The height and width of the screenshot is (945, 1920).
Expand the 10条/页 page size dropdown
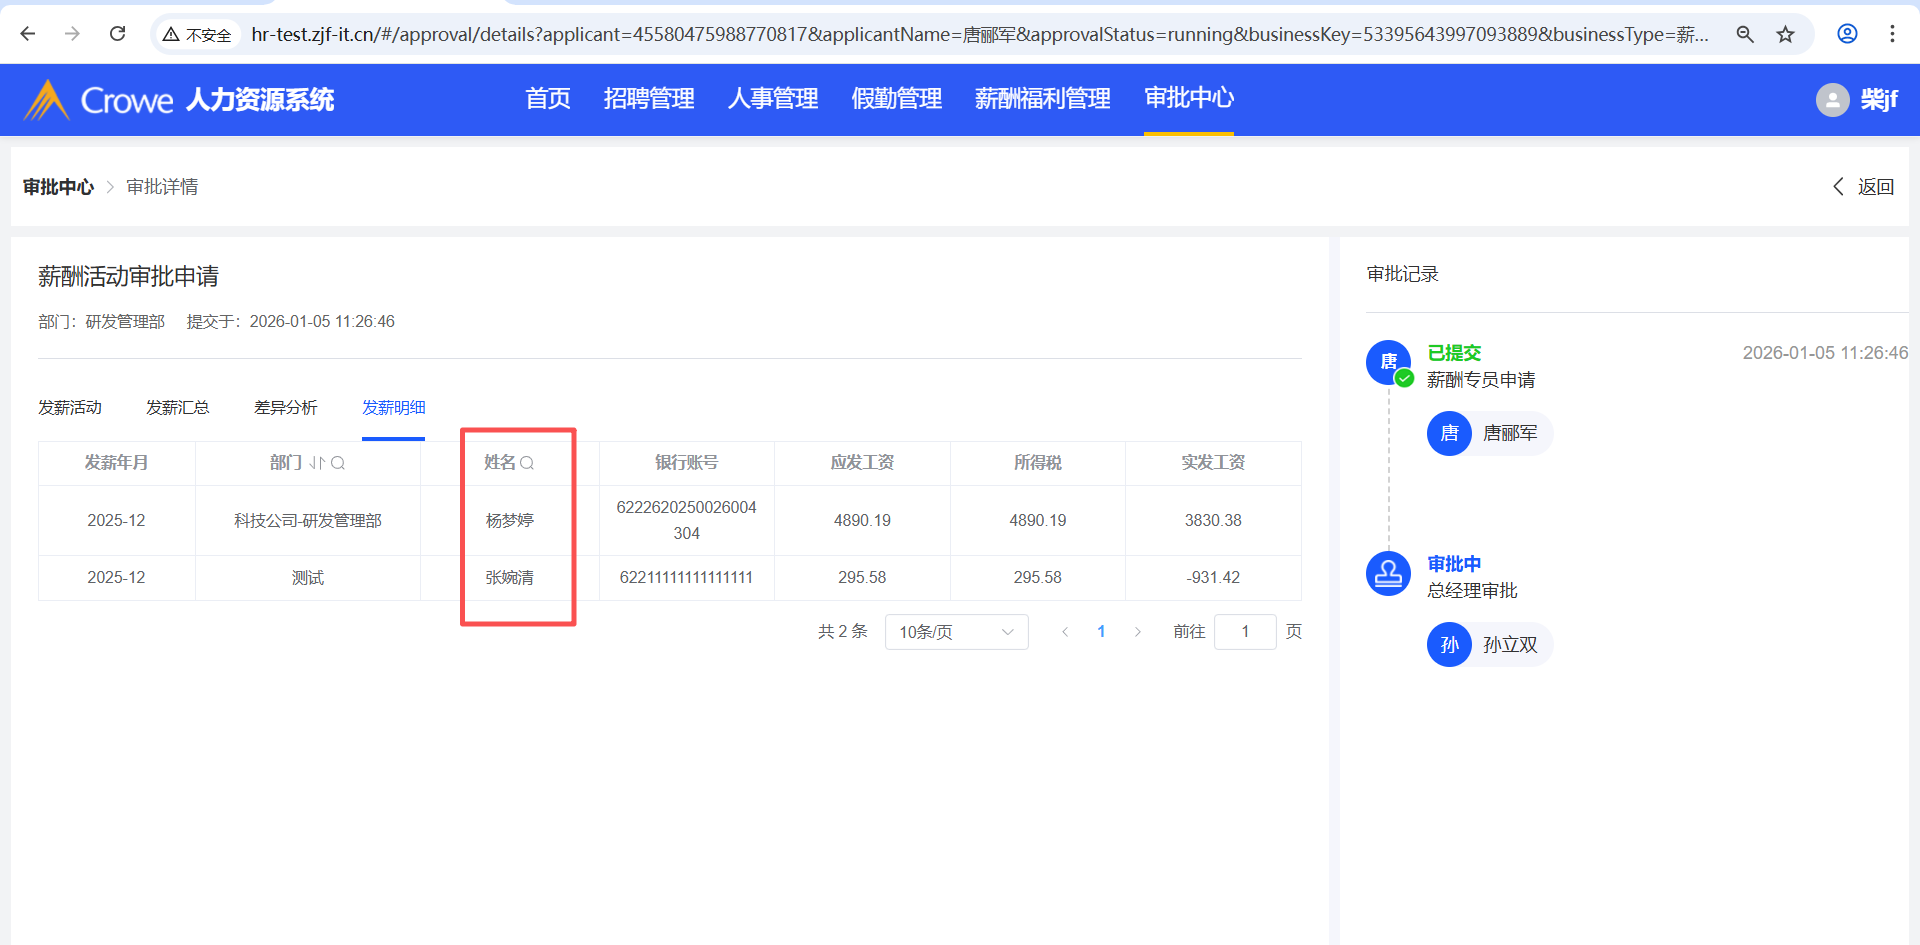pyautogui.click(x=956, y=632)
